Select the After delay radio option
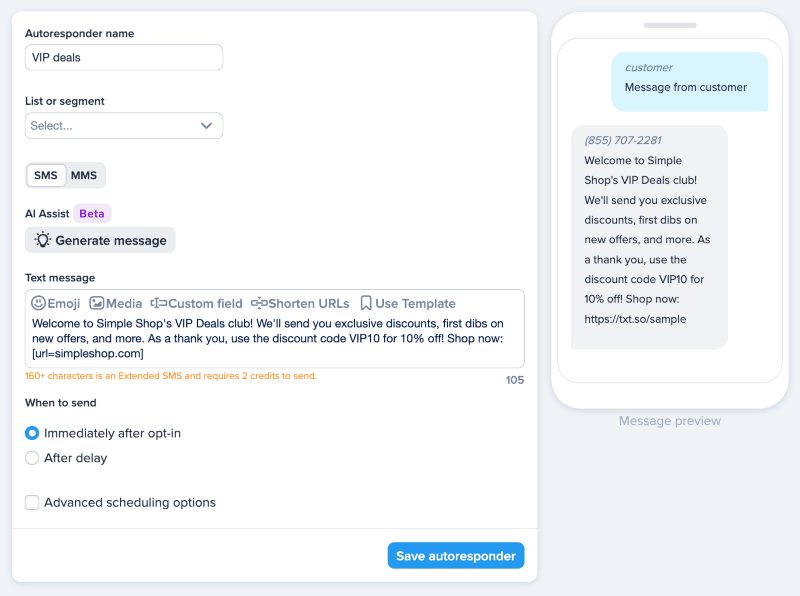 32,458
